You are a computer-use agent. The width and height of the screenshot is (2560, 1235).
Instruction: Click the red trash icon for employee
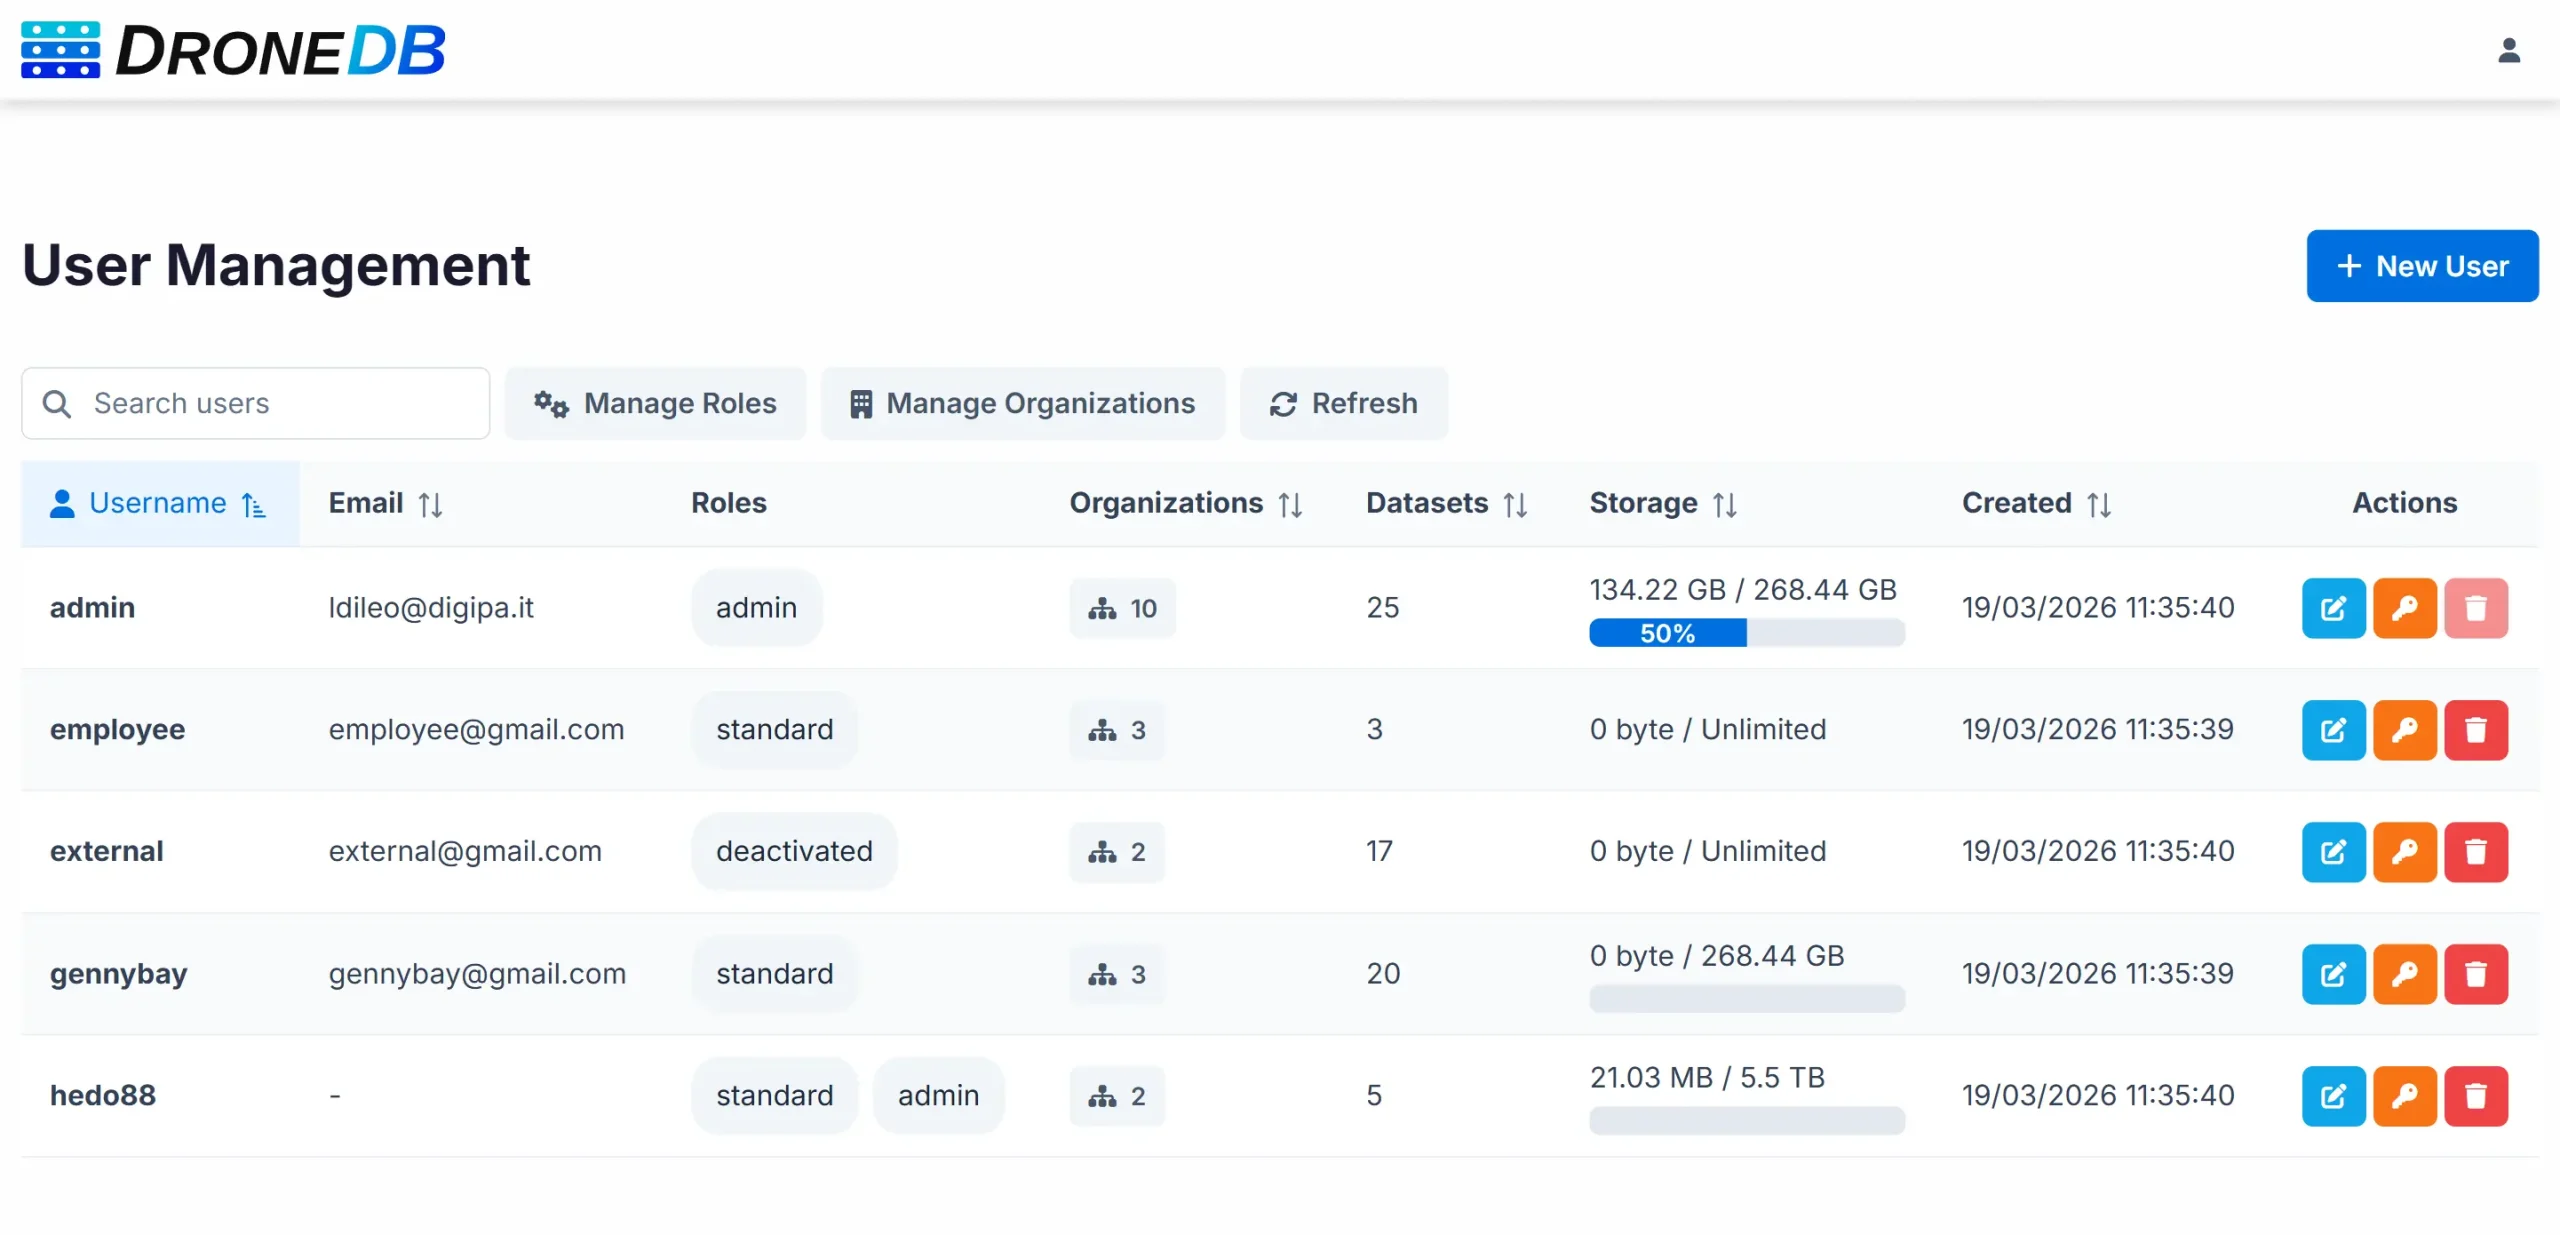(2475, 730)
